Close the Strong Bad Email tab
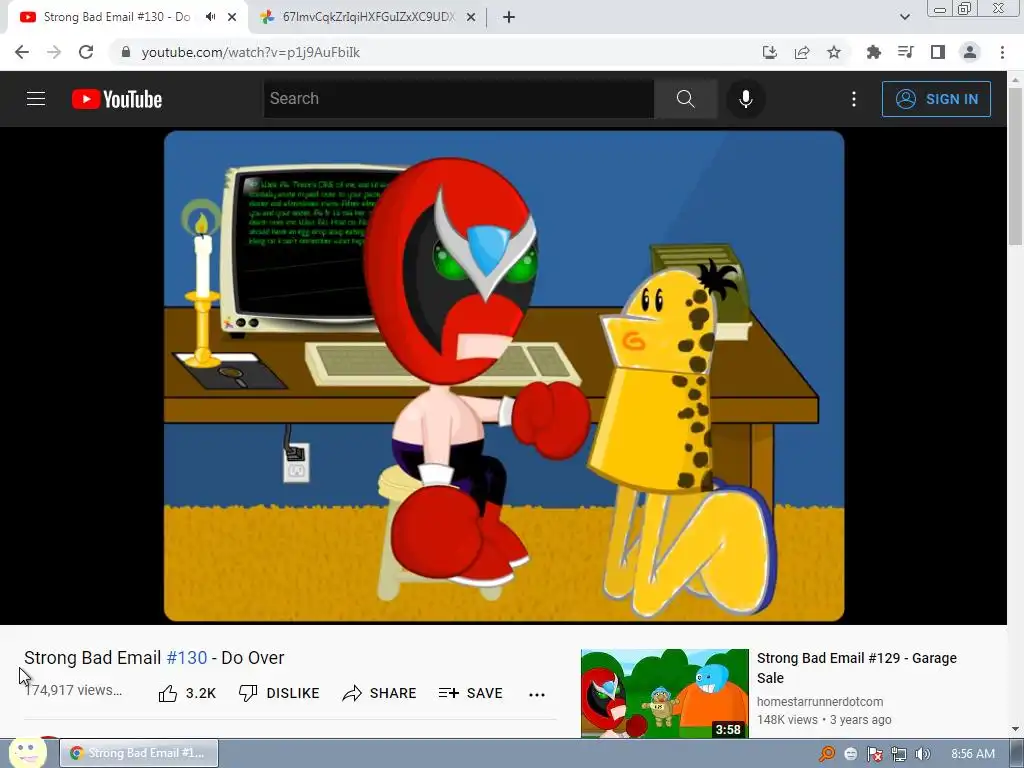Viewport: 1024px width, 768px height. point(232,17)
